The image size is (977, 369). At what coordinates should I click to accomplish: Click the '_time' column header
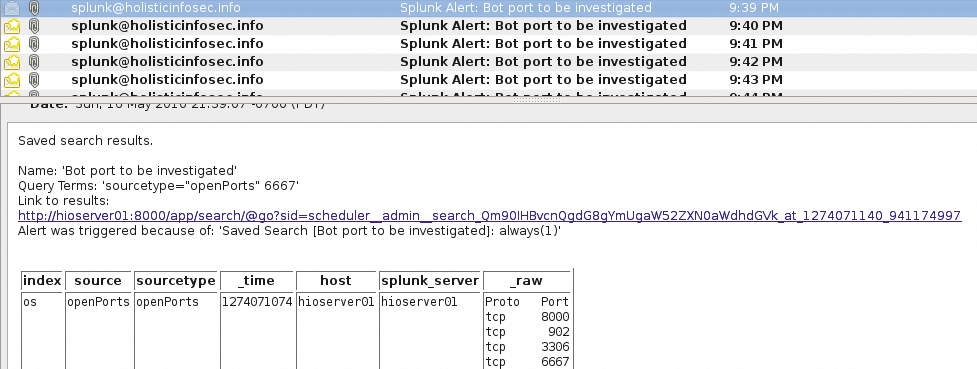[256, 281]
